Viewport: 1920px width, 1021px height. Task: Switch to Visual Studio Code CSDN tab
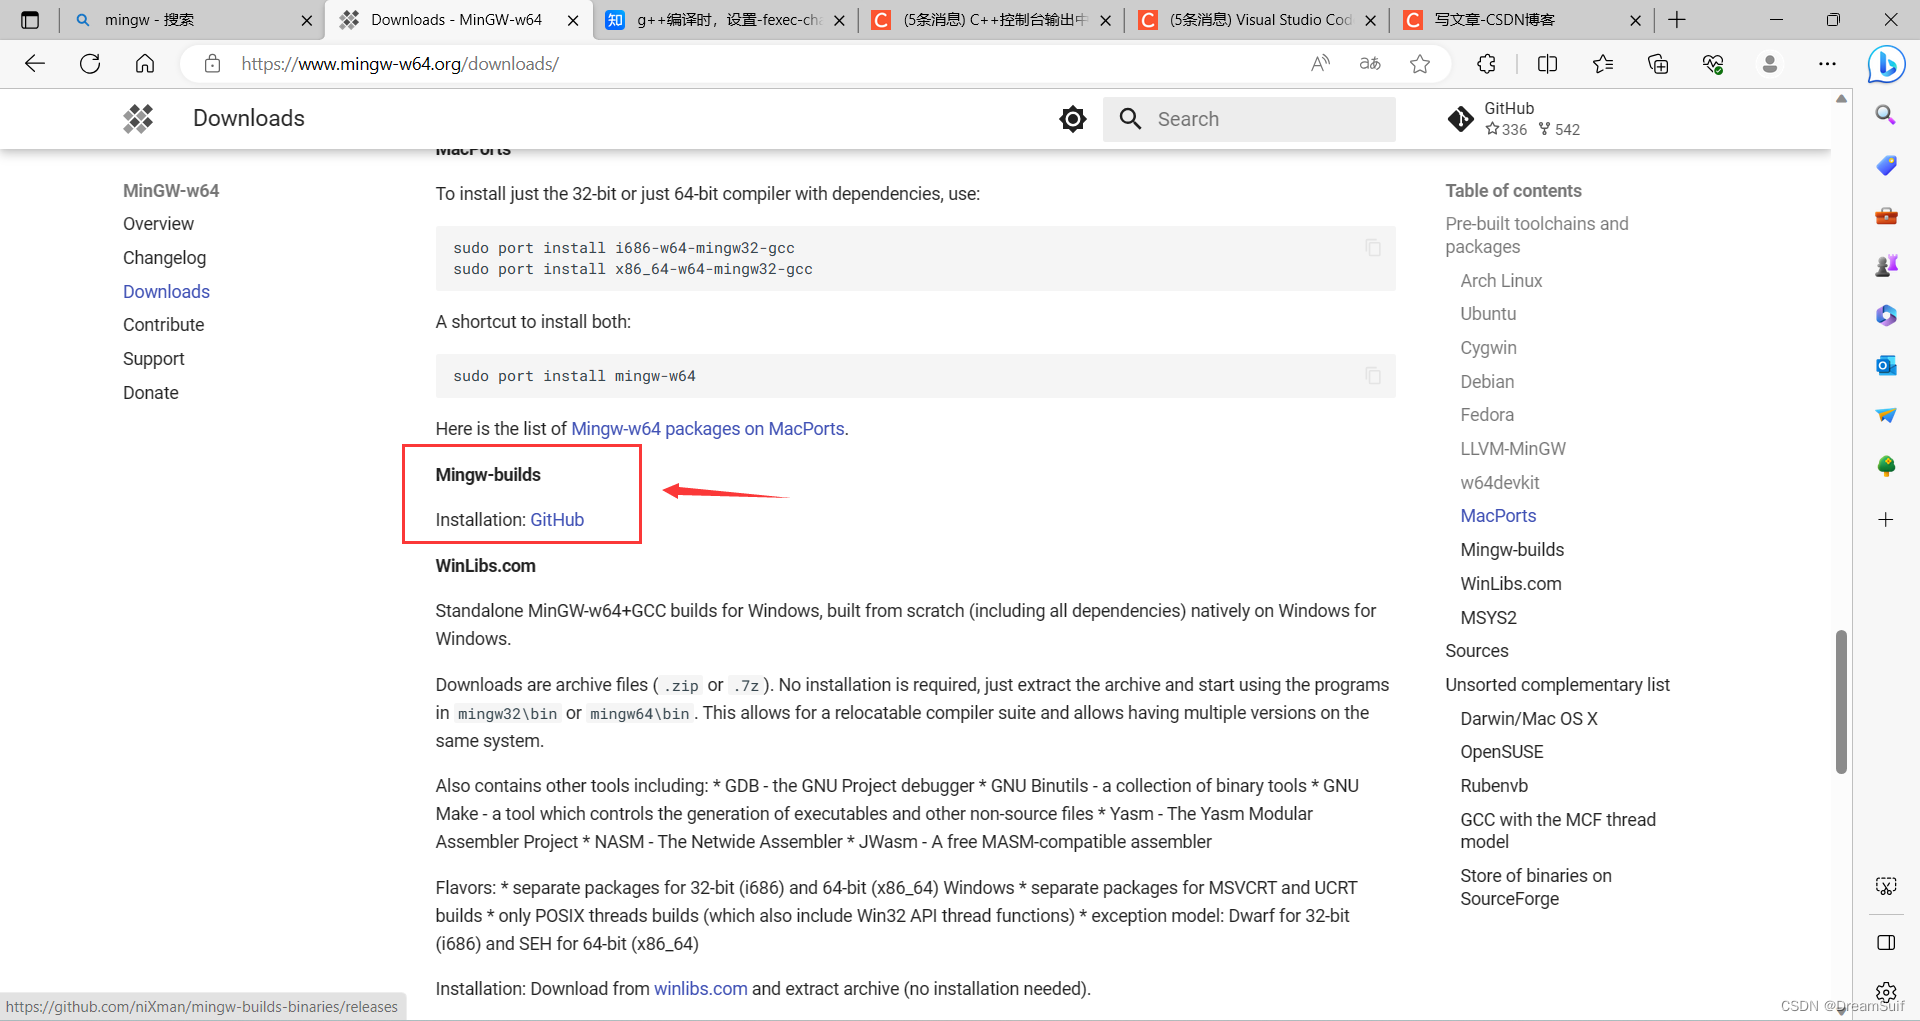1257,20
